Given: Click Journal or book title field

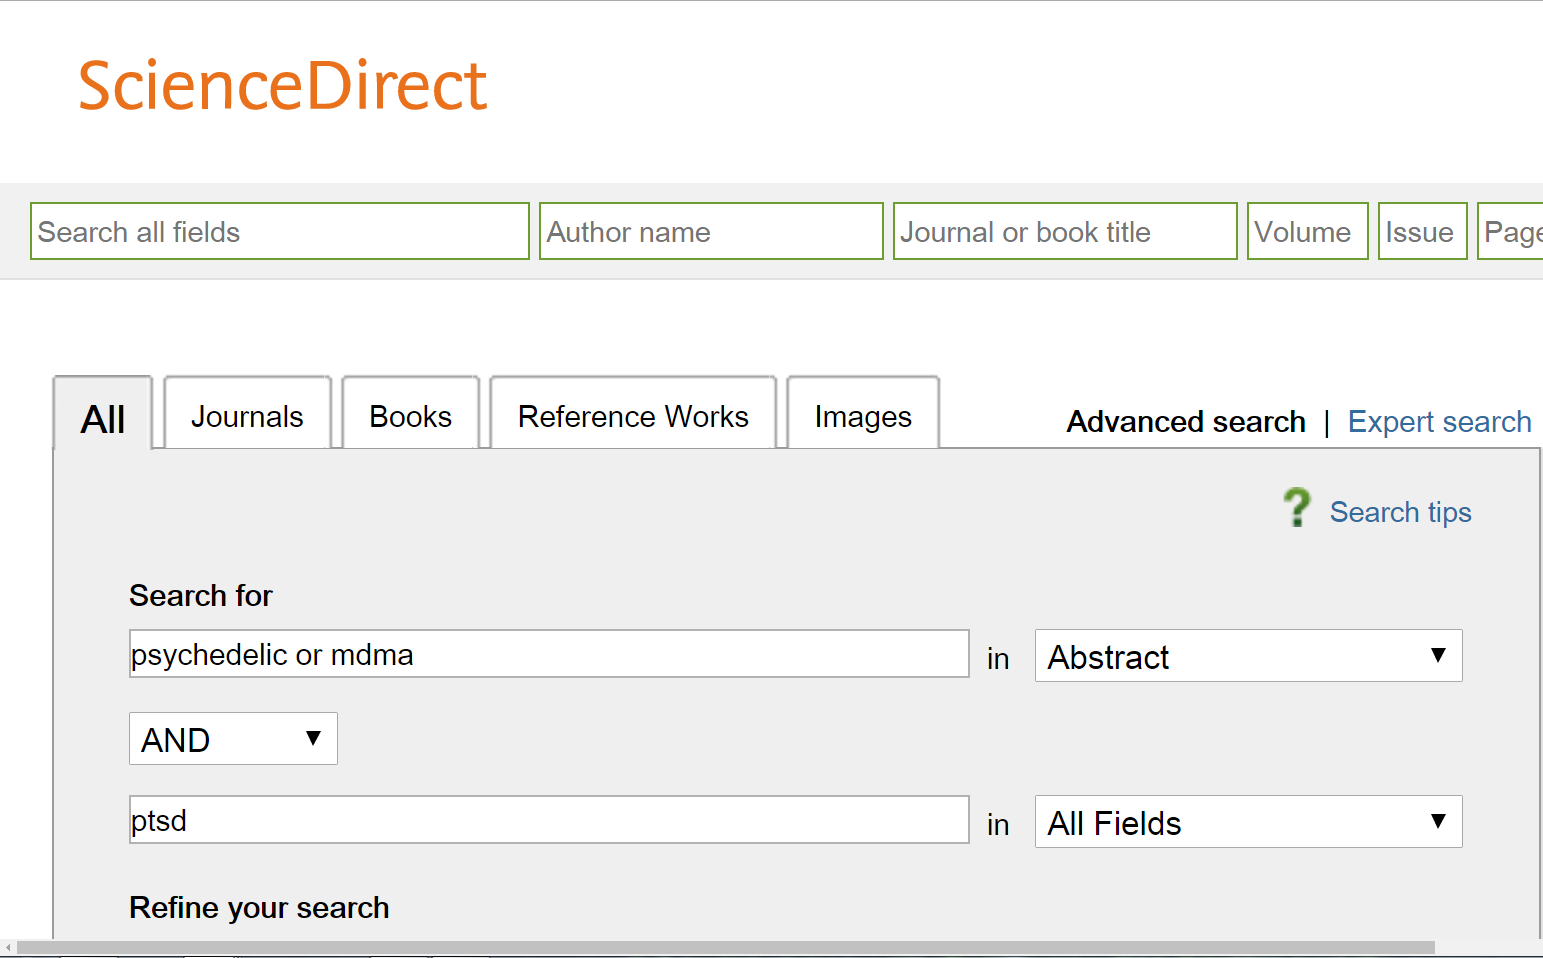Looking at the screenshot, I should click(x=1065, y=231).
